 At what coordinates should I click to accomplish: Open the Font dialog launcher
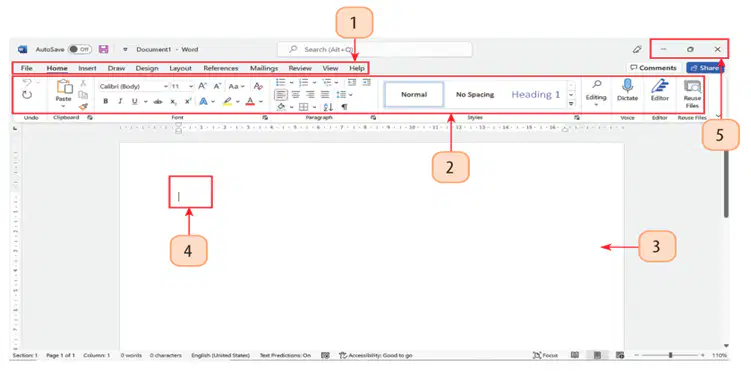(265, 117)
